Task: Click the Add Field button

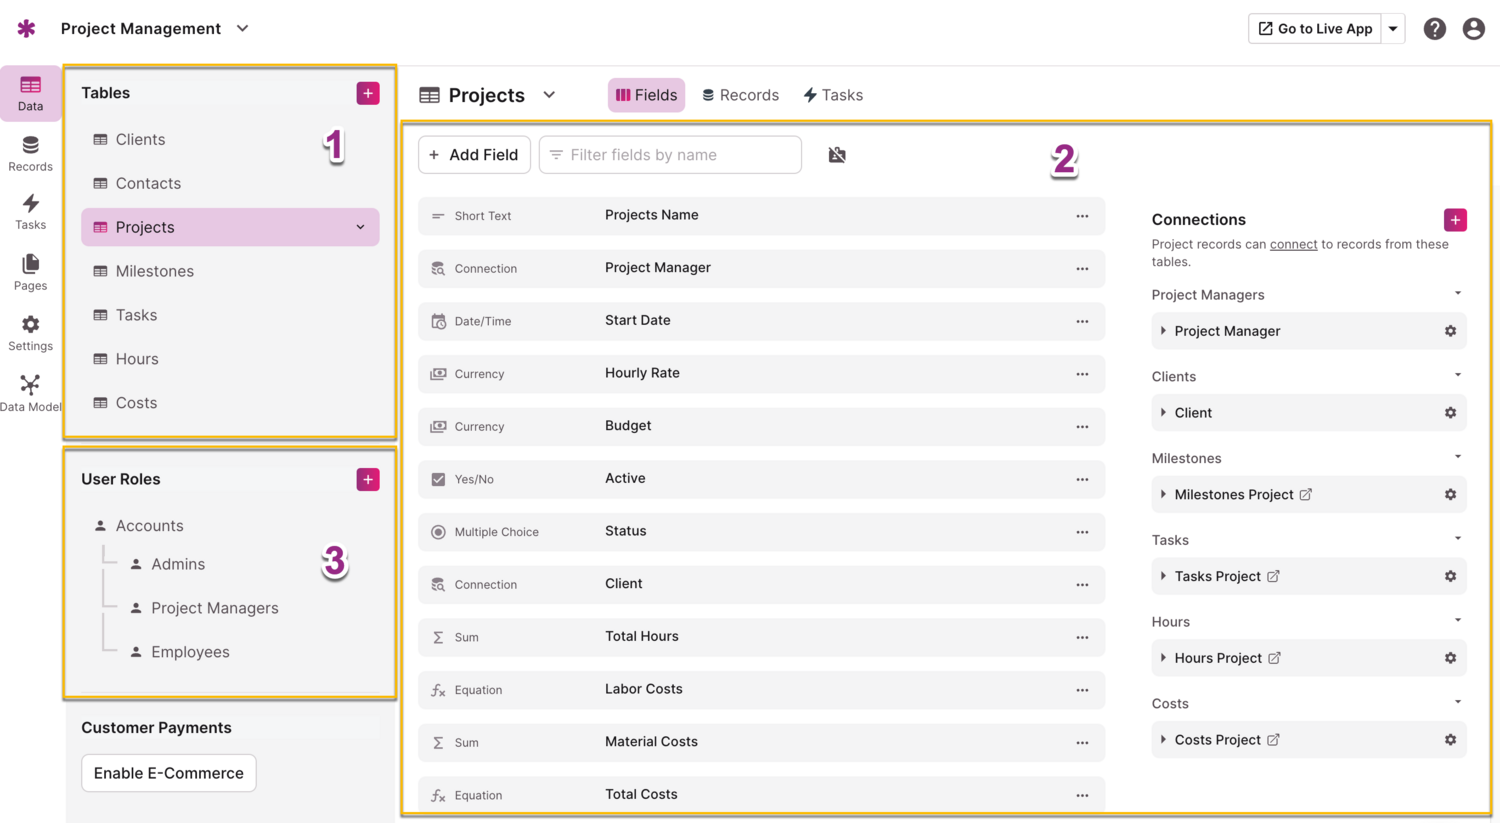Action: pyautogui.click(x=474, y=155)
